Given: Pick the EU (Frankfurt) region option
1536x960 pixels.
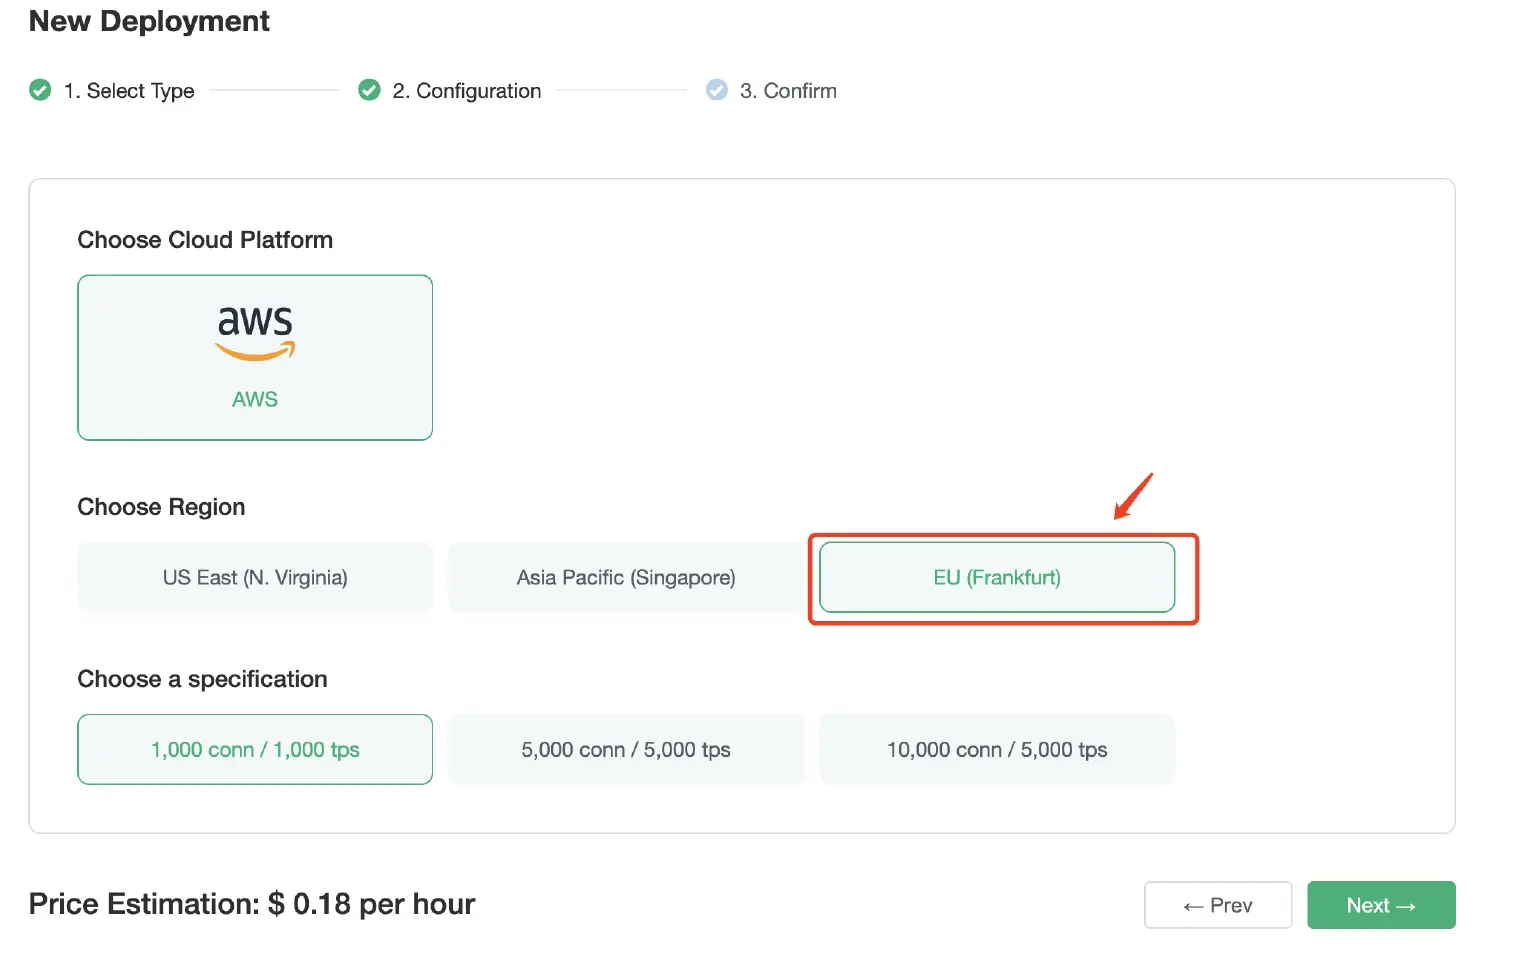Looking at the screenshot, I should 997,578.
